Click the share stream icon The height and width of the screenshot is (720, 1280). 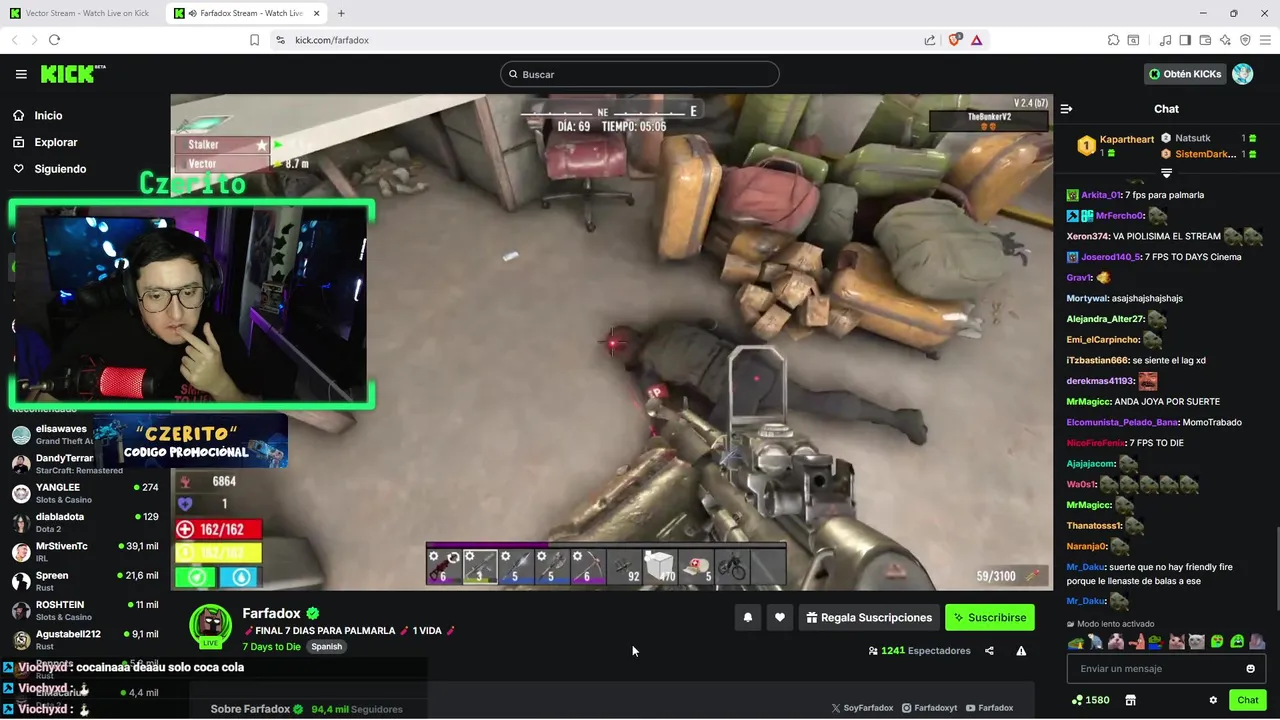(989, 651)
